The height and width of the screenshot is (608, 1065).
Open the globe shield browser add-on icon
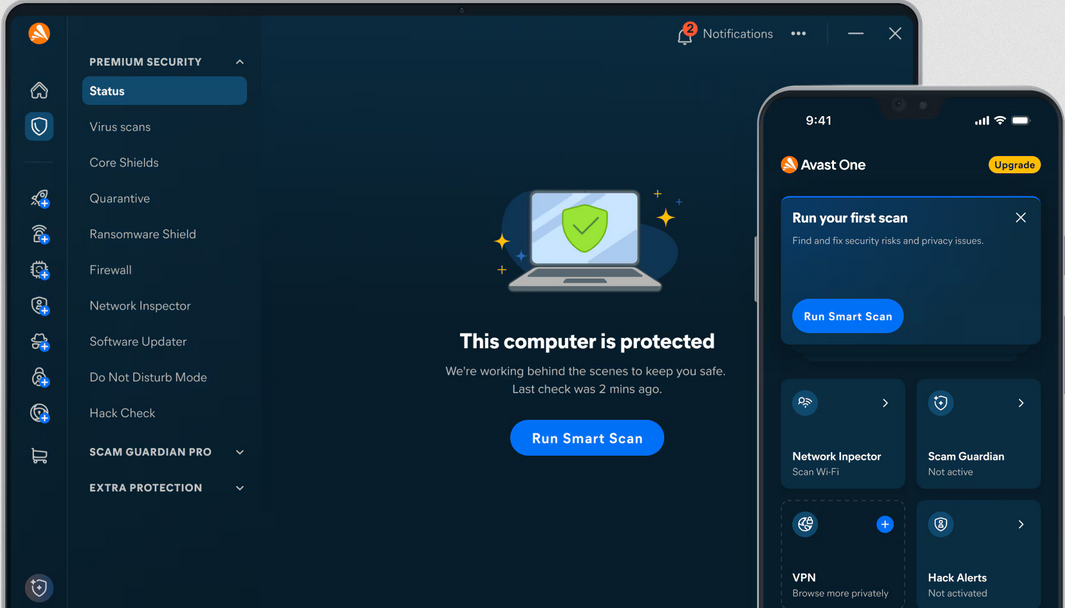tap(40, 413)
